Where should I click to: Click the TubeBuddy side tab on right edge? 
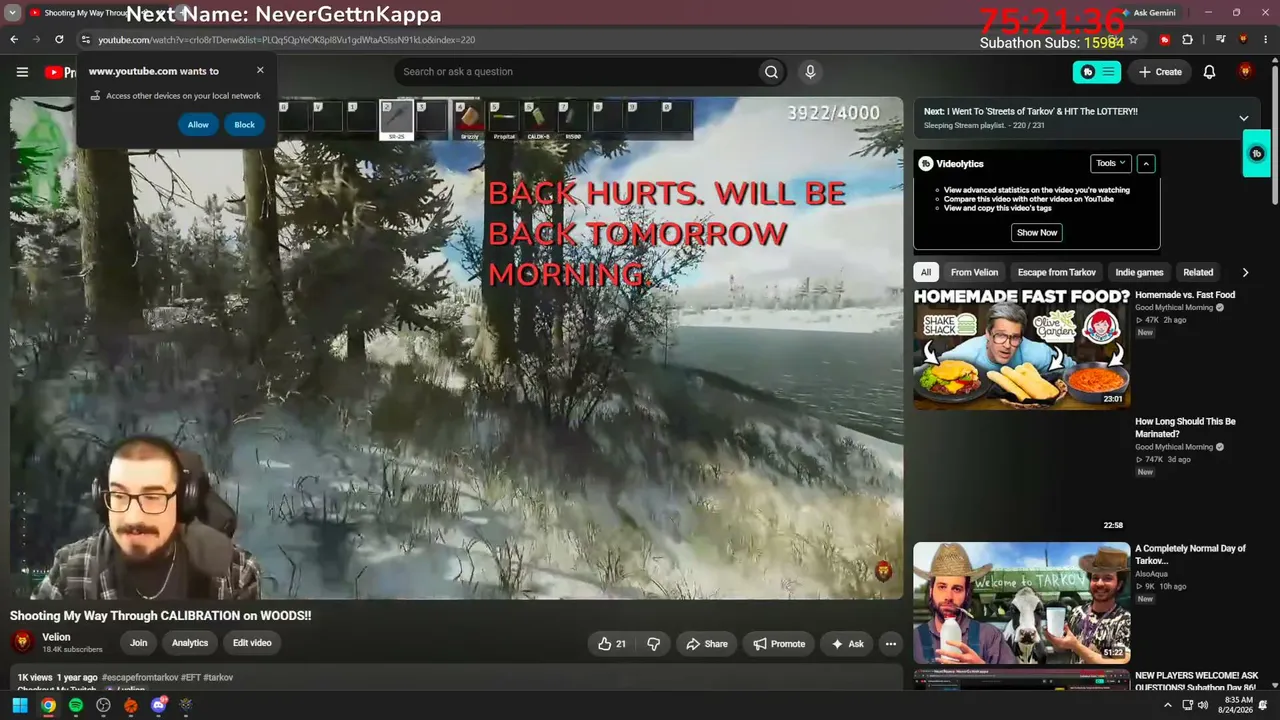coord(1257,154)
